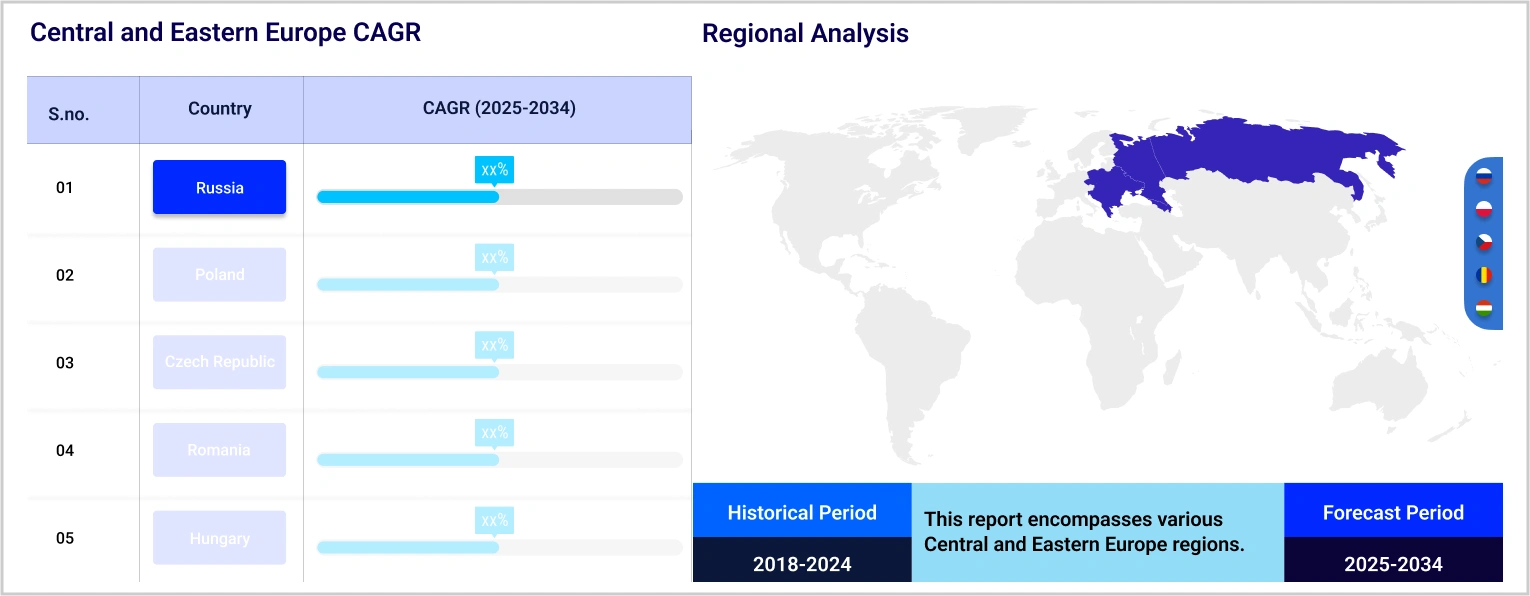
Task: Click the Romania CAGR progress bar
Action: click(x=499, y=460)
